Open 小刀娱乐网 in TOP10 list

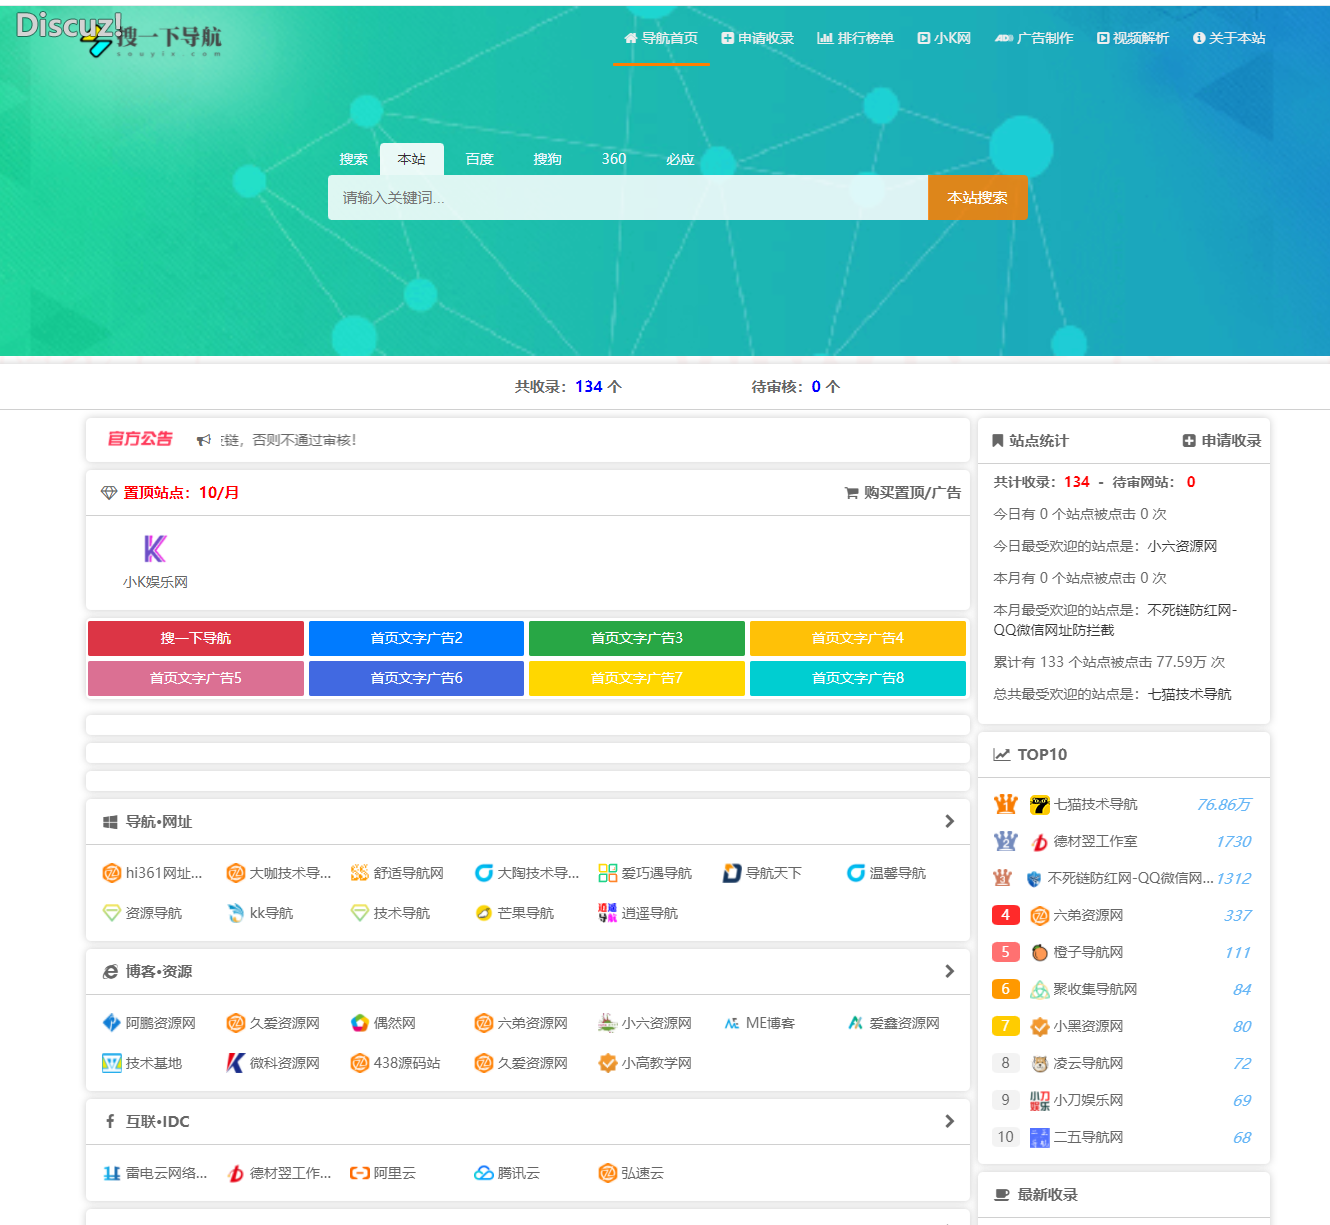click(1088, 1100)
